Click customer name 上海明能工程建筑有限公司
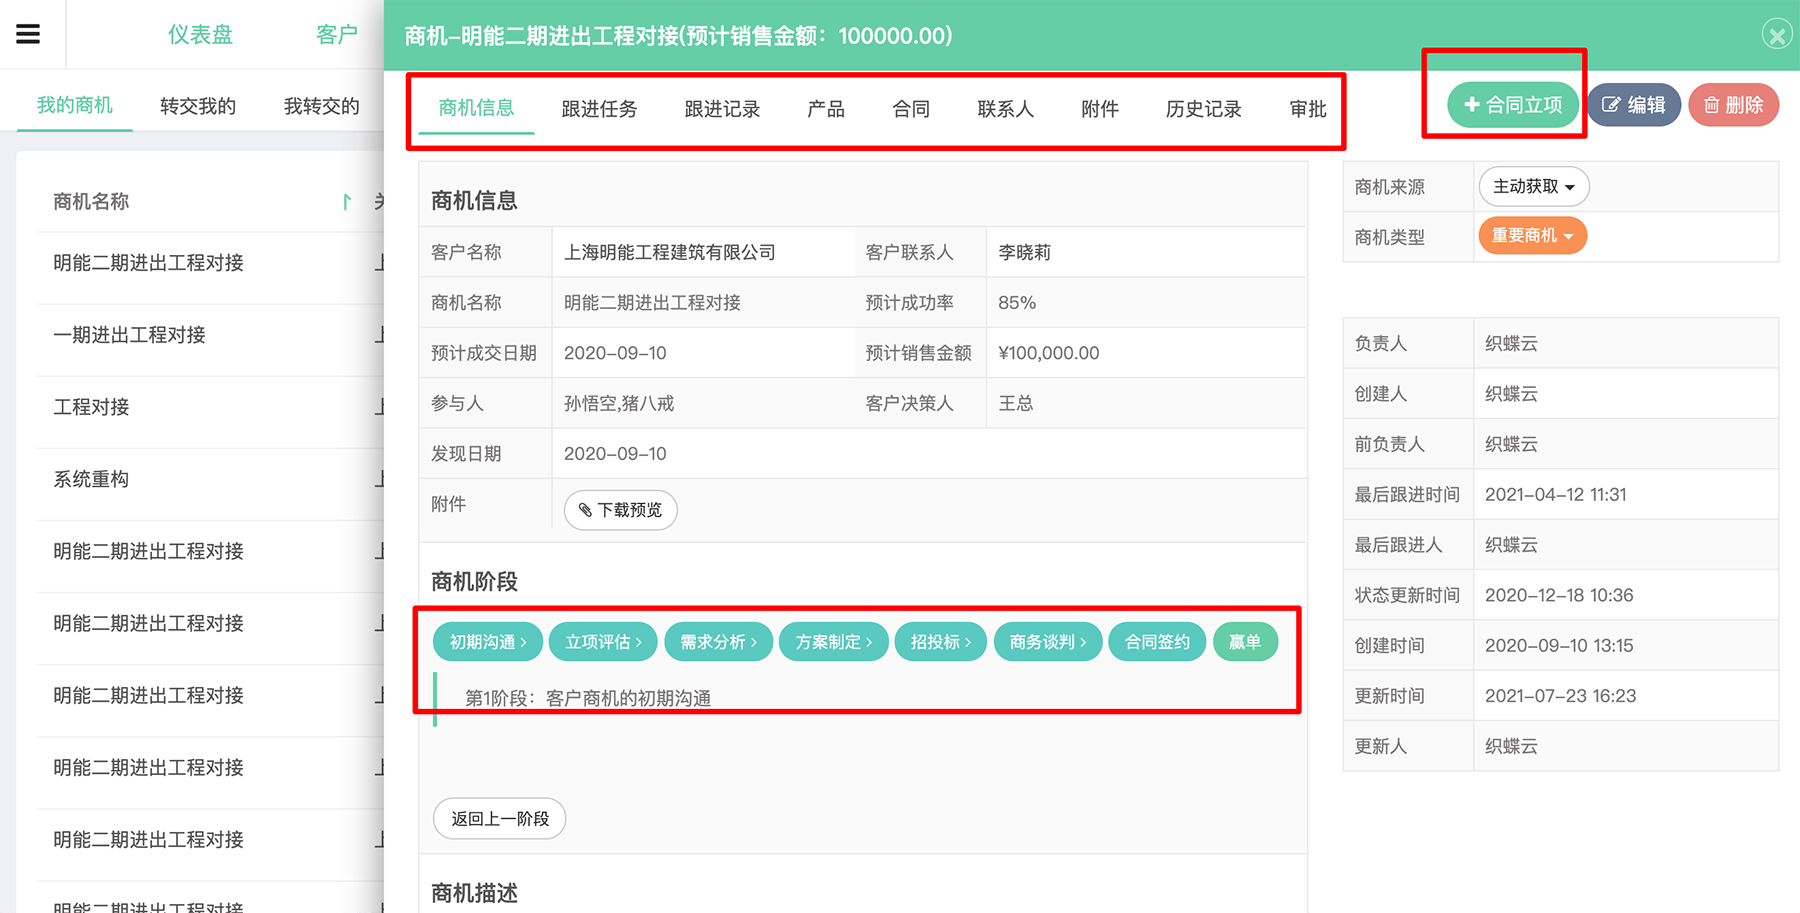Screen dimensions: 1800x913 [670, 252]
